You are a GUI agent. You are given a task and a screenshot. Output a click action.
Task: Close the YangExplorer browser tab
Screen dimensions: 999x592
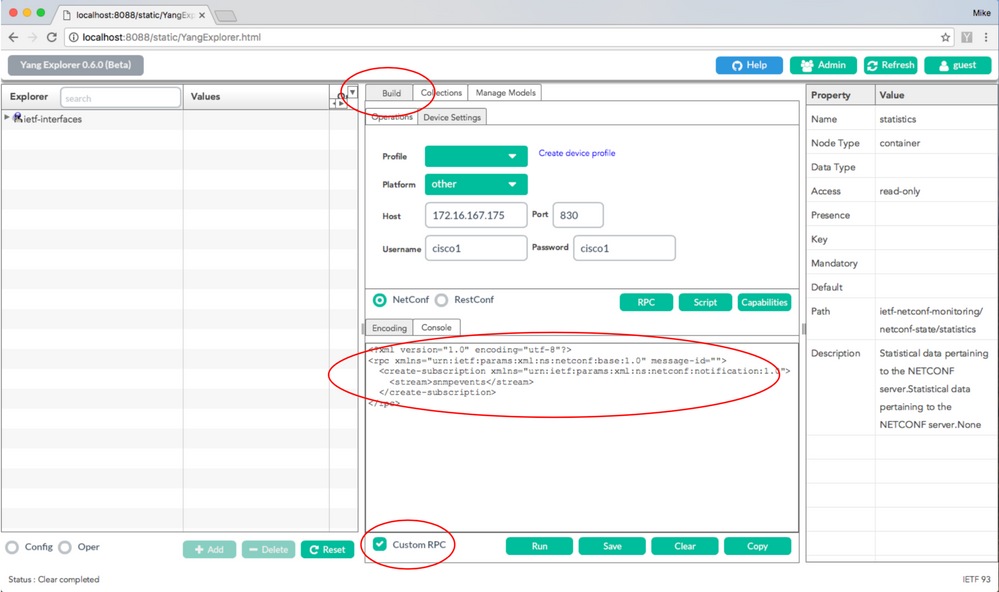pyautogui.click(x=202, y=15)
